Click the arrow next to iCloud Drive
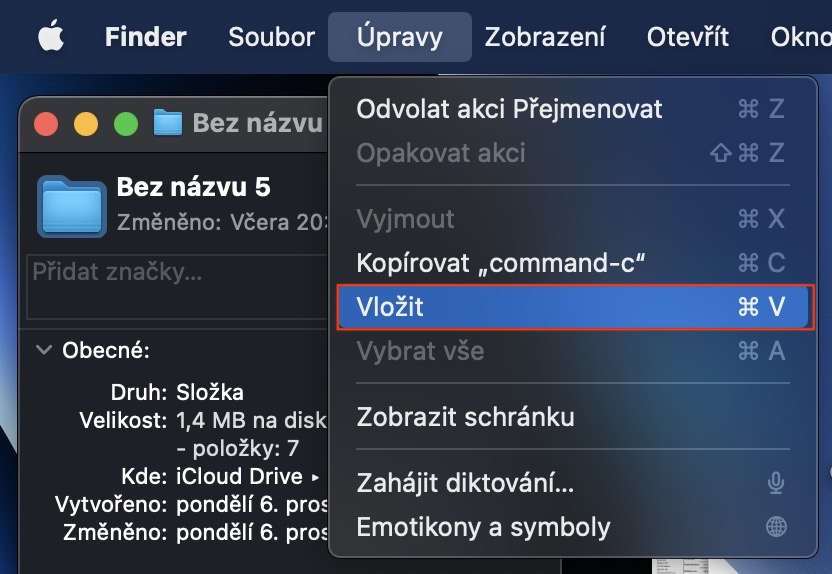 (x=316, y=477)
